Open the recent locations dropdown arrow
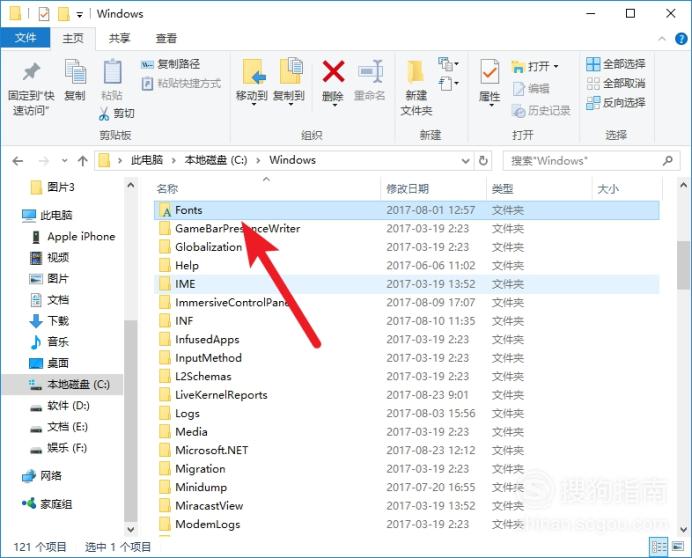 click(x=64, y=161)
